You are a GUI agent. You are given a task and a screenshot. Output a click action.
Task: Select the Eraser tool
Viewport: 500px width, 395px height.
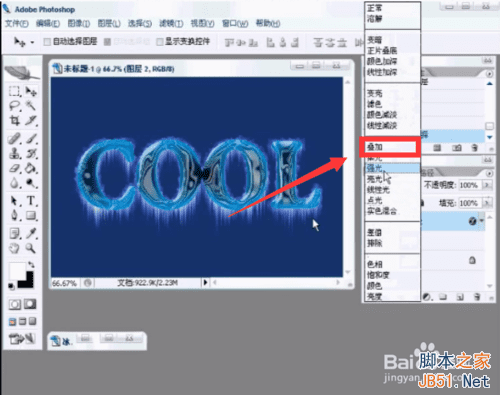(x=14, y=168)
